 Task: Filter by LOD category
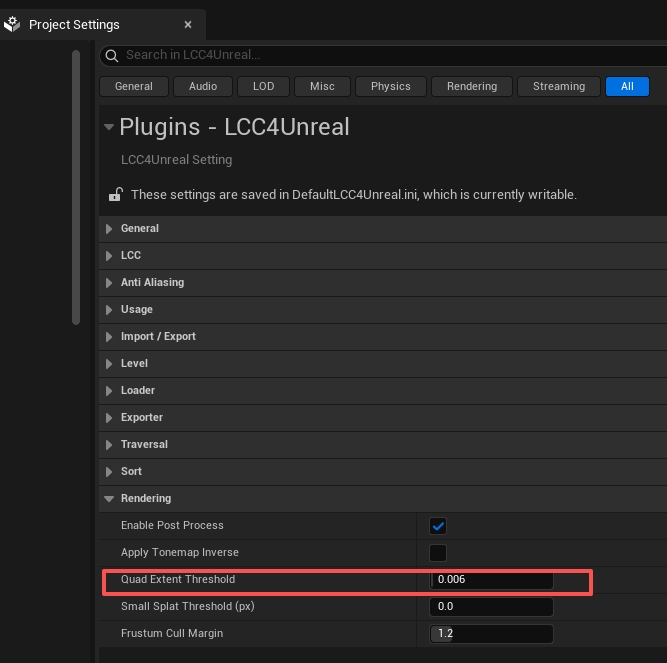tap(263, 86)
